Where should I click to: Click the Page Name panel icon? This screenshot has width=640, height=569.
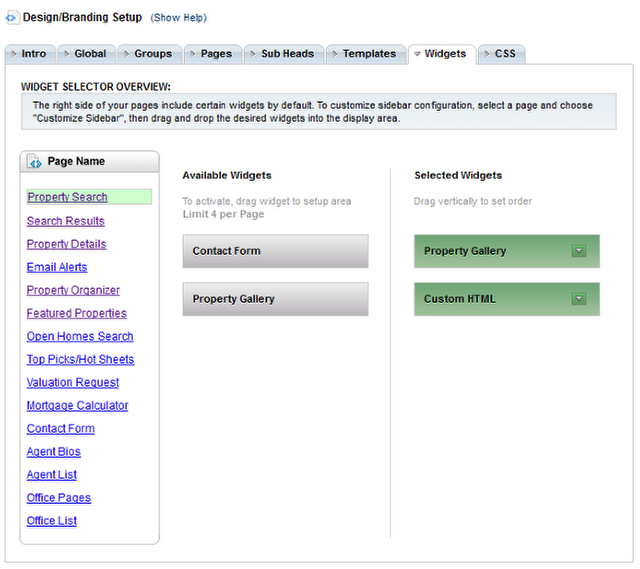click(x=34, y=162)
